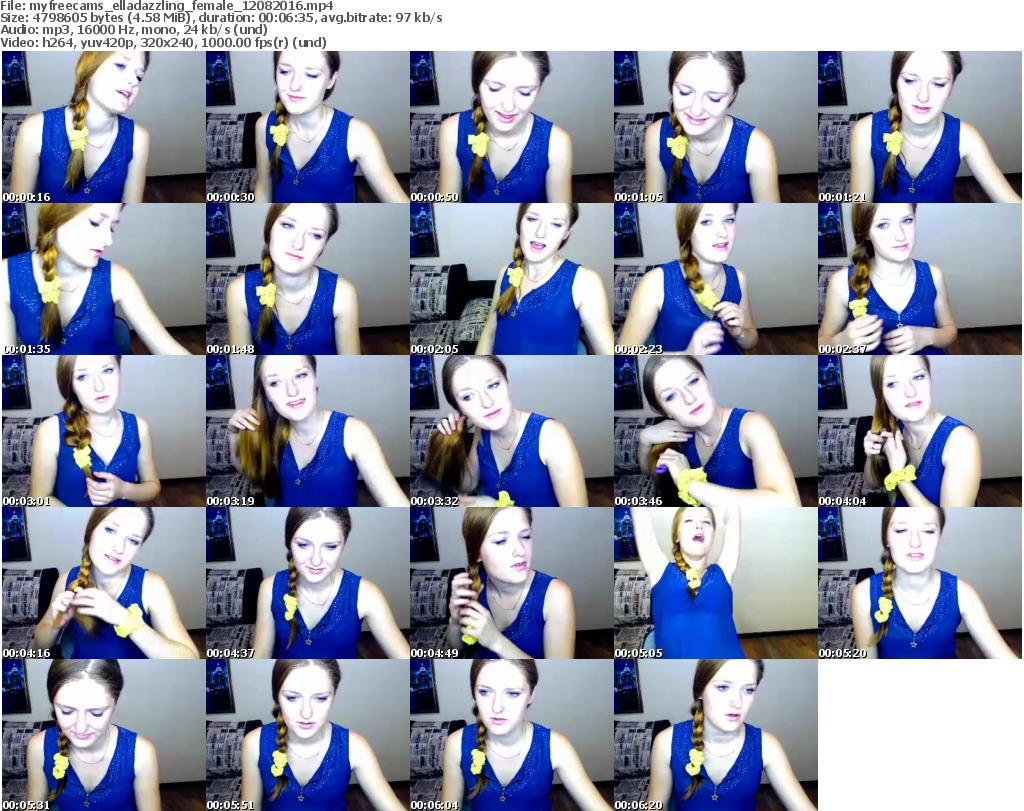Choose the frame labeled 00:04:49
This screenshot has width=1024, height=811.
(511, 583)
